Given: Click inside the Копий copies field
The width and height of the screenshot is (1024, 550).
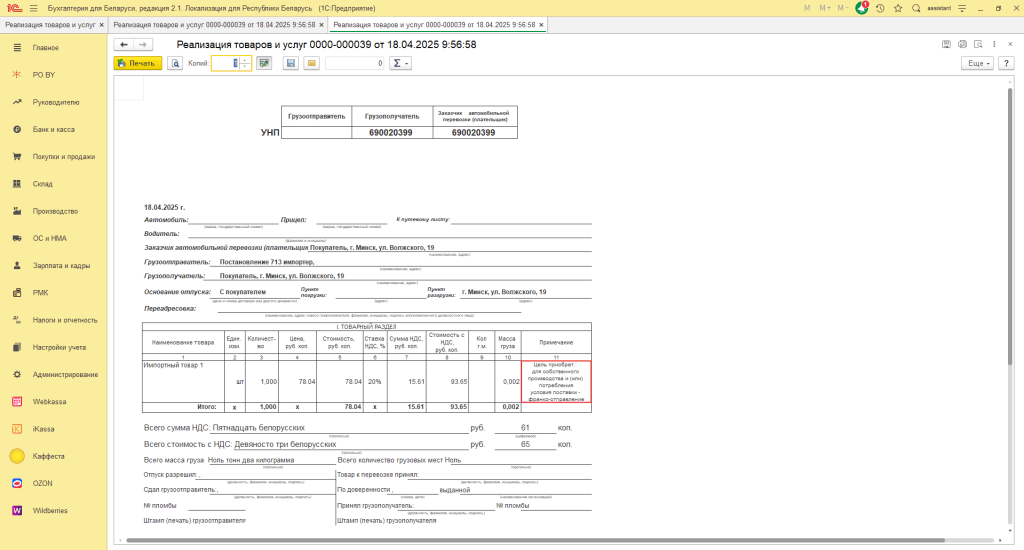Looking at the screenshot, I should (226, 63).
